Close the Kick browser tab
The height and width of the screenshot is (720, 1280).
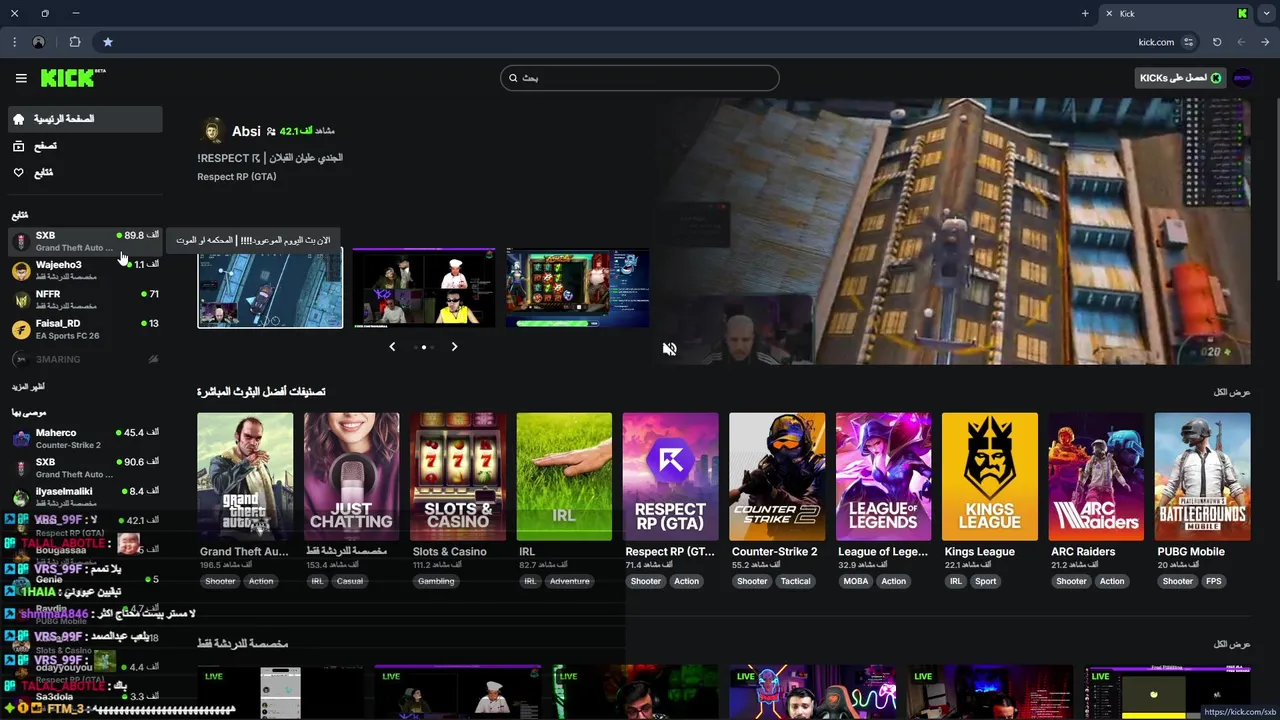click(1107, 14)
